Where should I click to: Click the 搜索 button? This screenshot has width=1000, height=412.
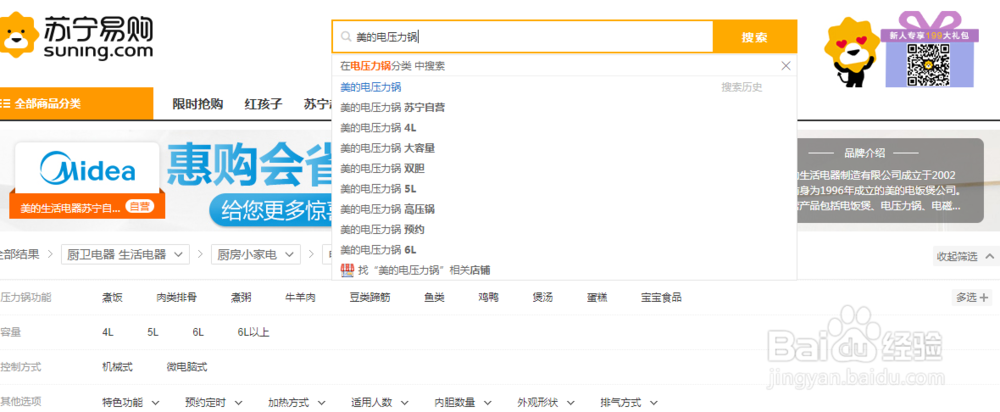pos(754,37)
